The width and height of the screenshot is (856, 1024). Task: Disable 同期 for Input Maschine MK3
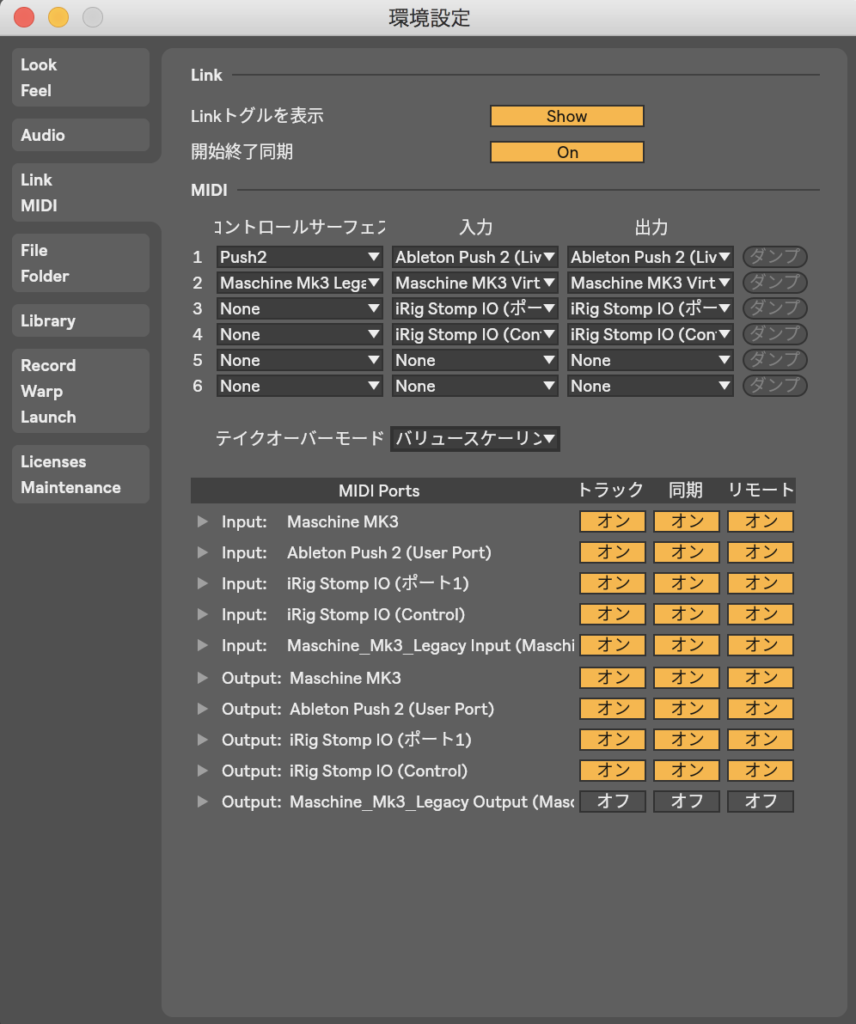pyautogui.click(x=687, y=521)
